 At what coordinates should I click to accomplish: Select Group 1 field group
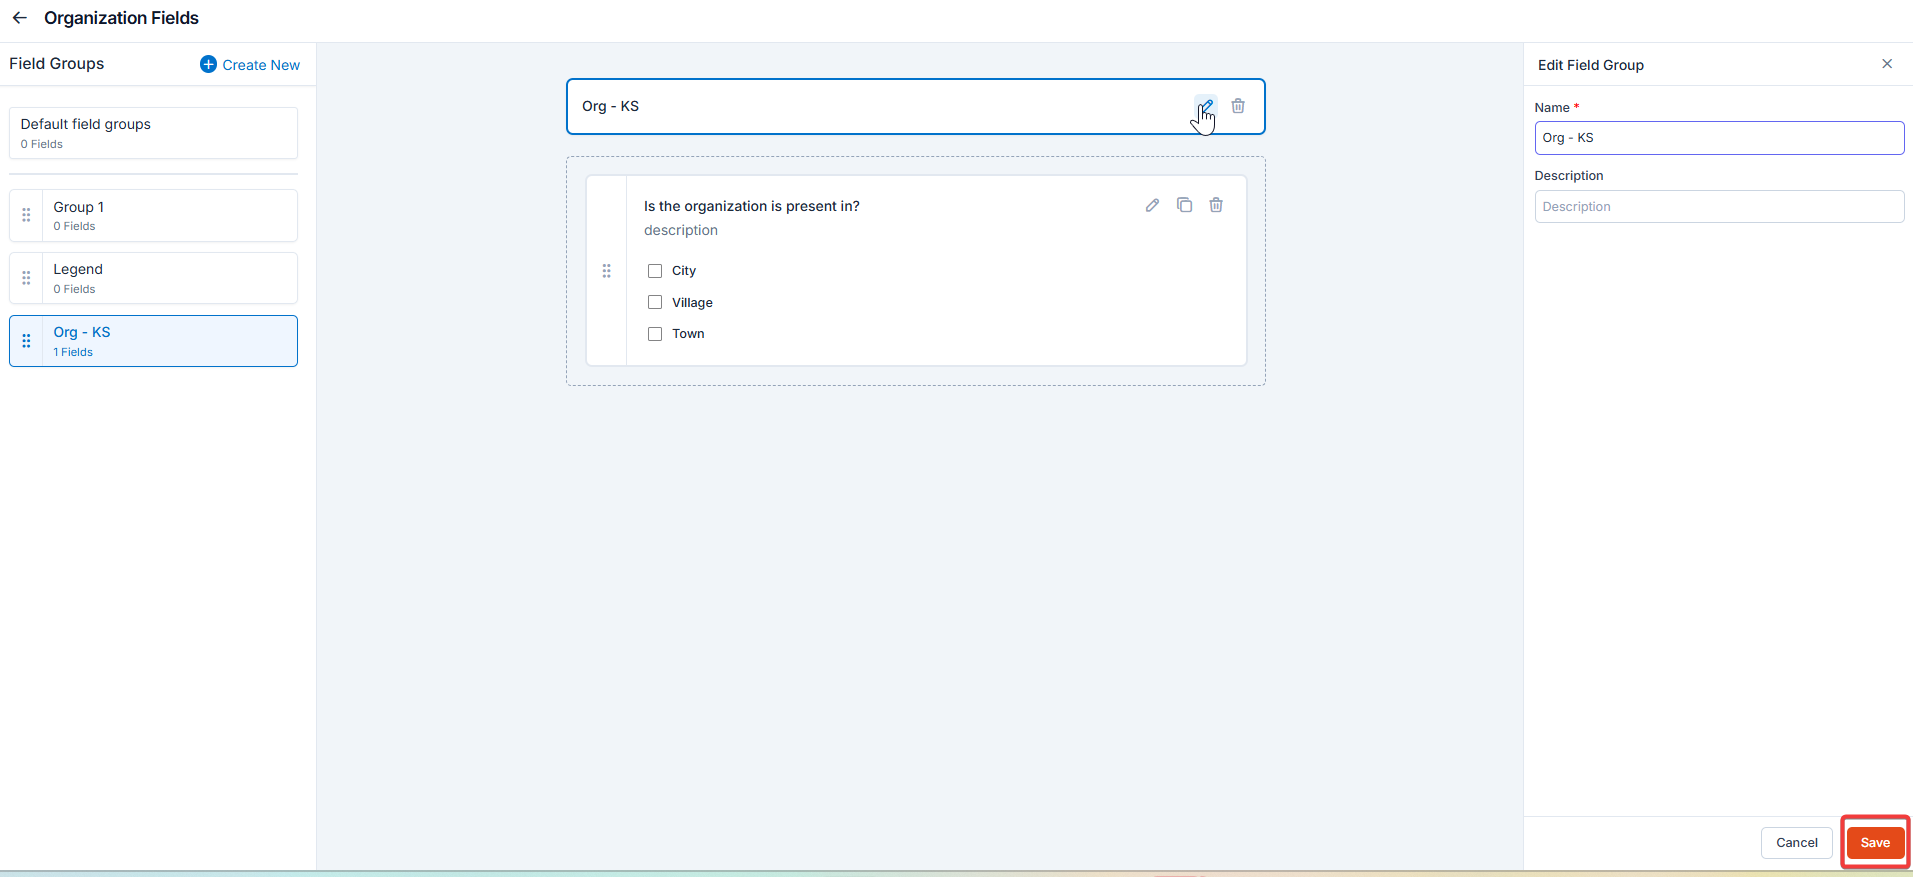click(153, 215)
